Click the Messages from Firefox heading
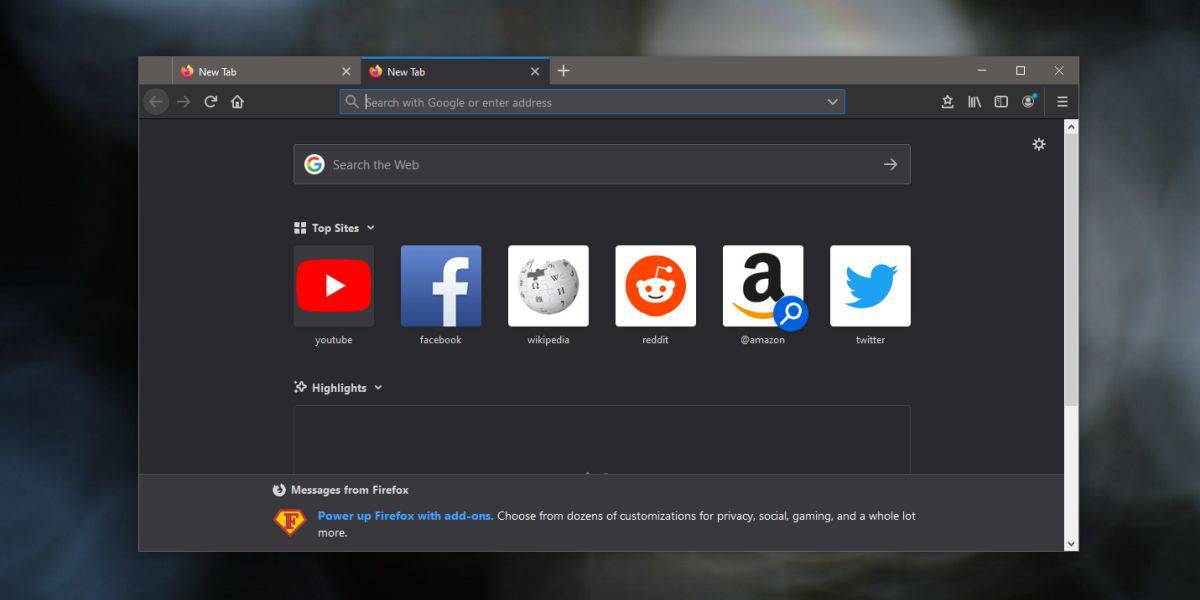 (x=350, y=490)
